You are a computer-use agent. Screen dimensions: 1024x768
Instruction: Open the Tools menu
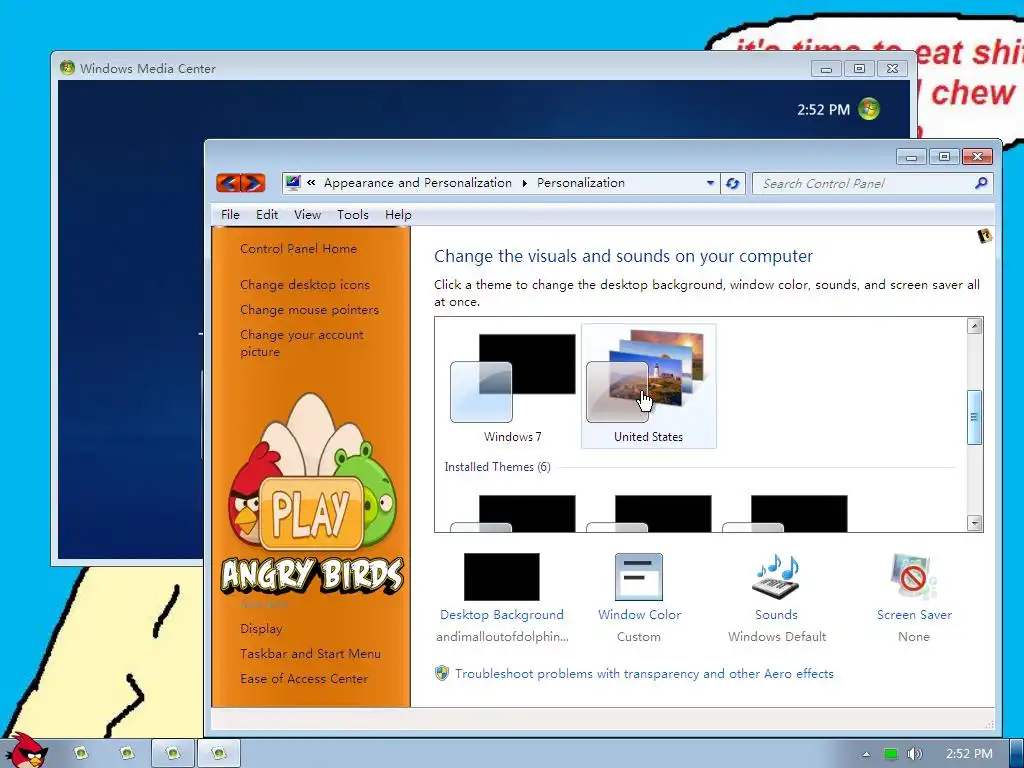tap(353, 215)
